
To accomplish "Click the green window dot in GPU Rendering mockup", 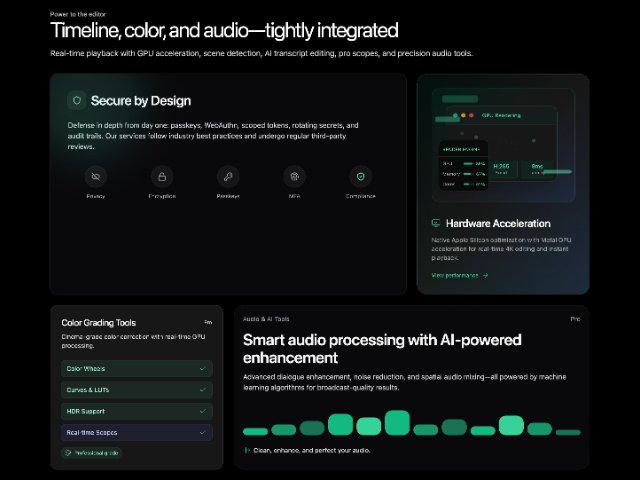I will pos(456,116).
